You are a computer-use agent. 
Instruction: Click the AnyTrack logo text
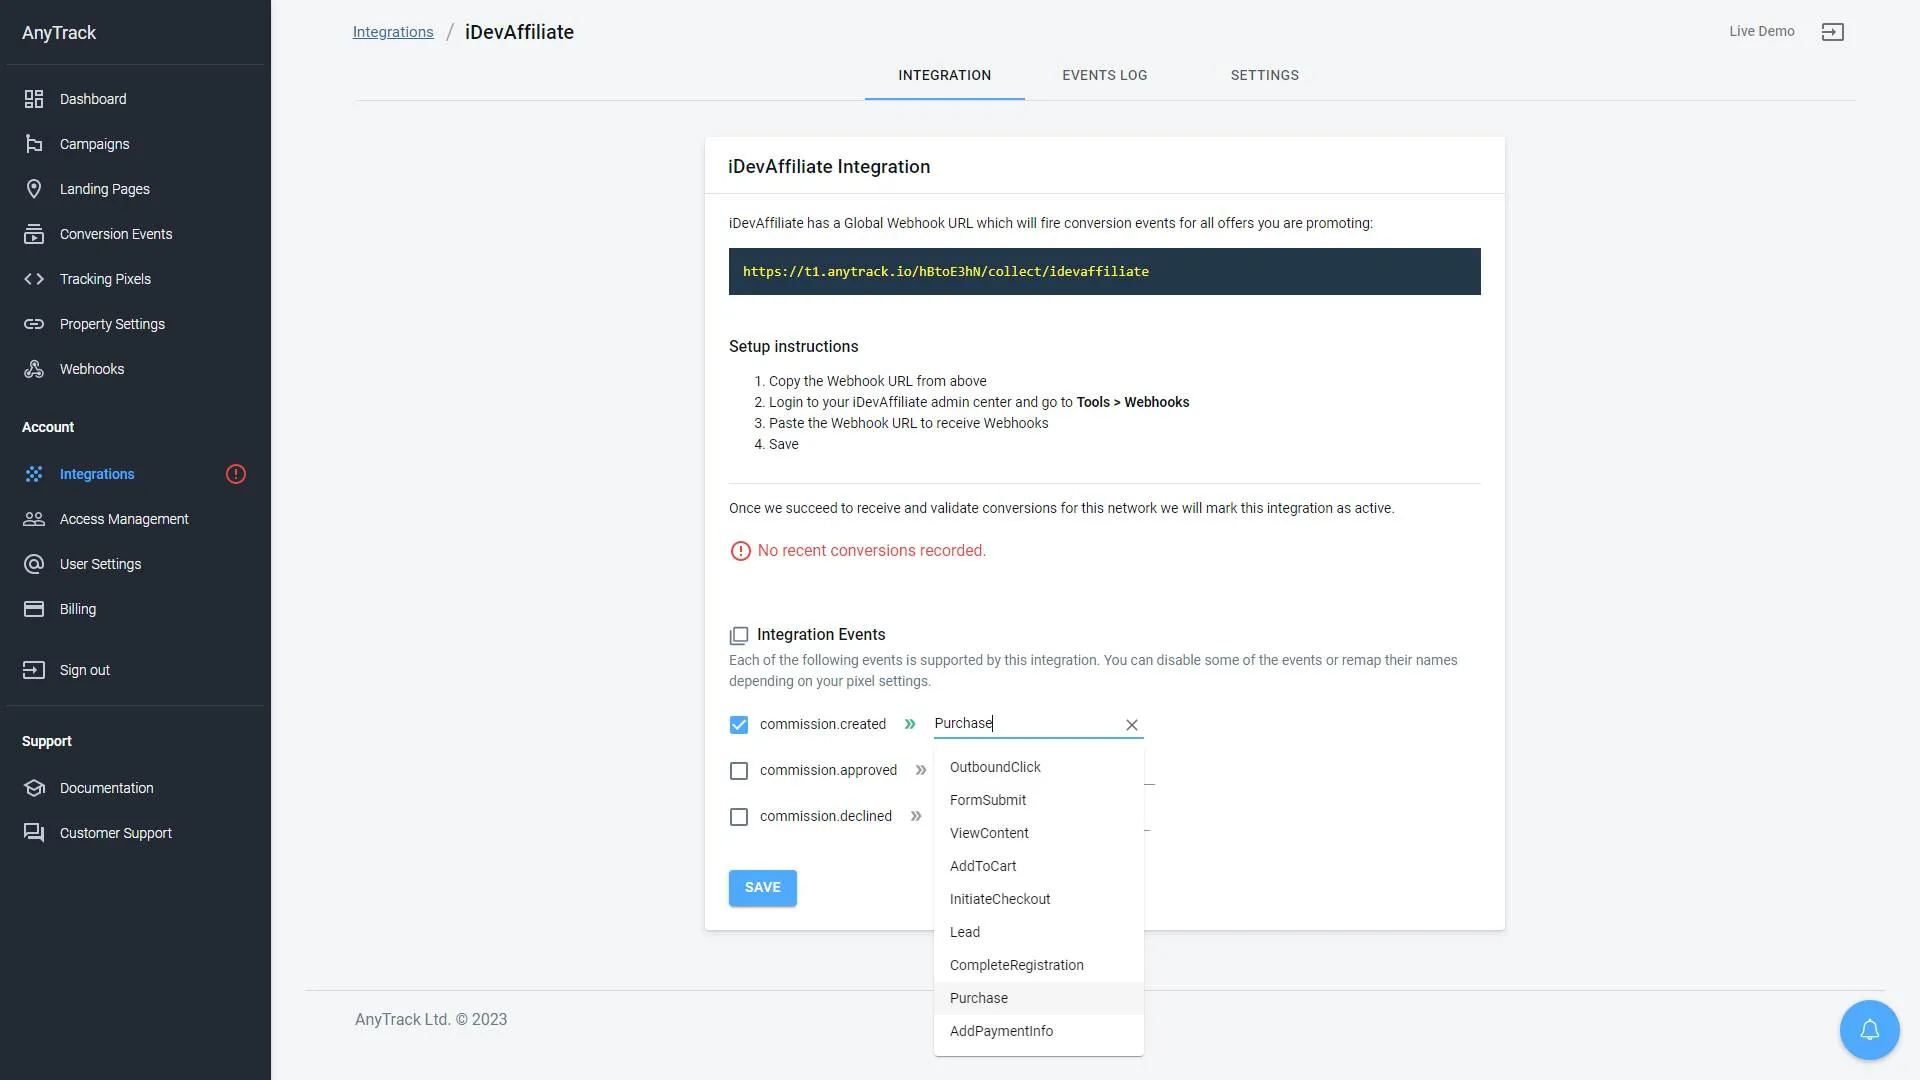pos(59,33)
